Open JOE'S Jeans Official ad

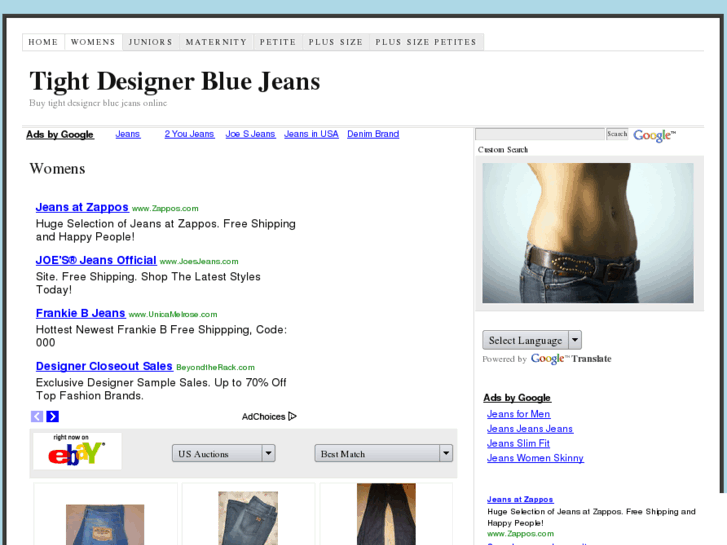click(x=96, y=260)
